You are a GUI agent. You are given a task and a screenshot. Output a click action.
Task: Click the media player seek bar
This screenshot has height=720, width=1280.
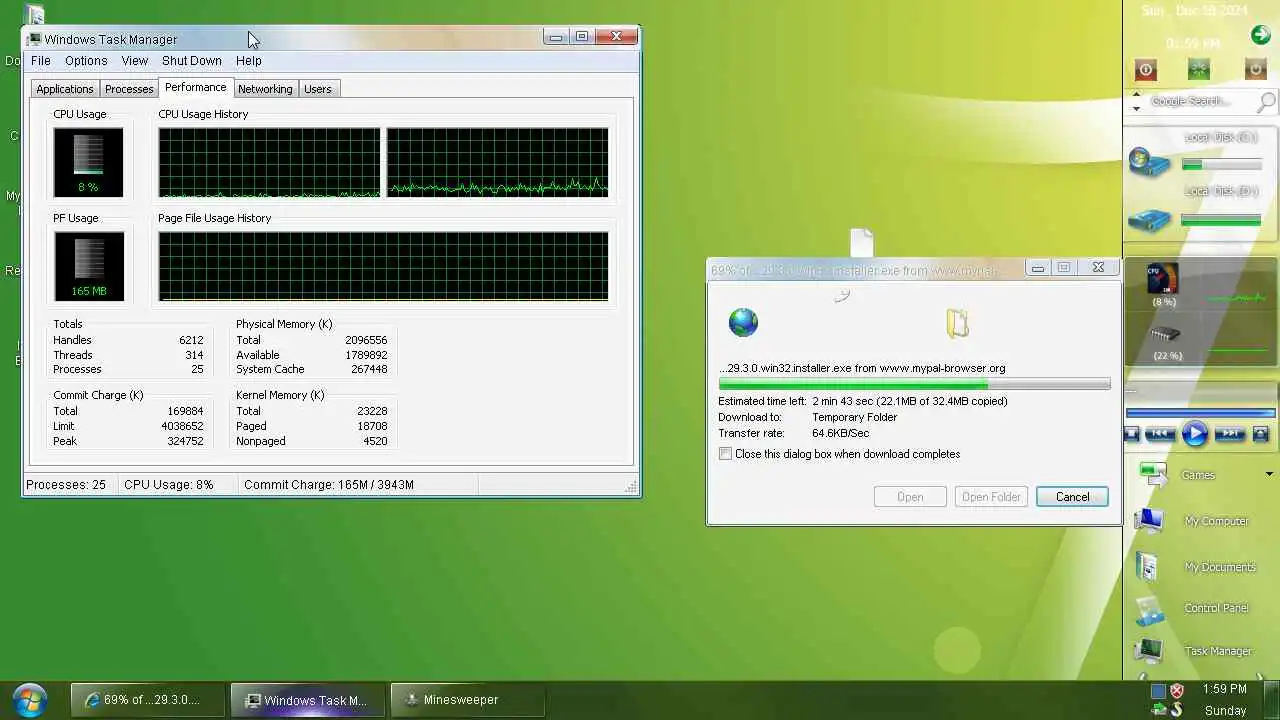(1200, 412)
